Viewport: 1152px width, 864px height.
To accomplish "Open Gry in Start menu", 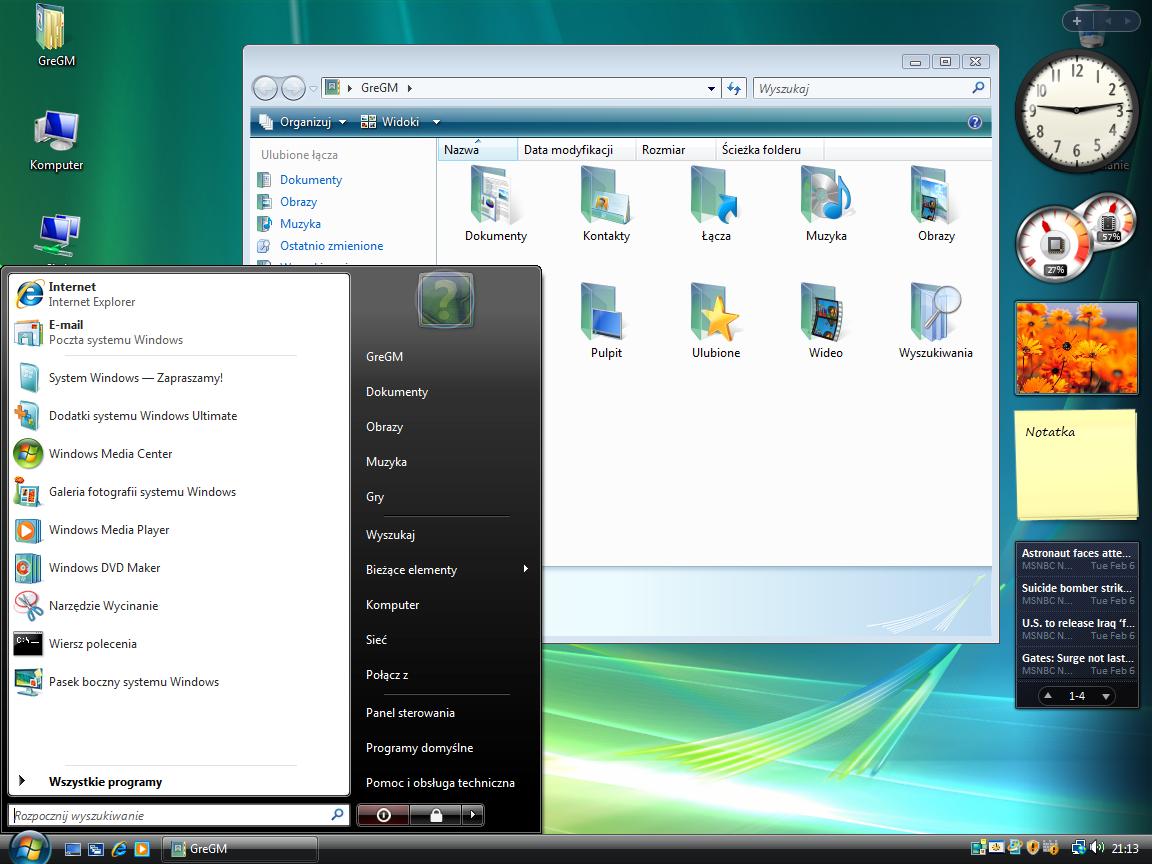I will tap(446, 497).
